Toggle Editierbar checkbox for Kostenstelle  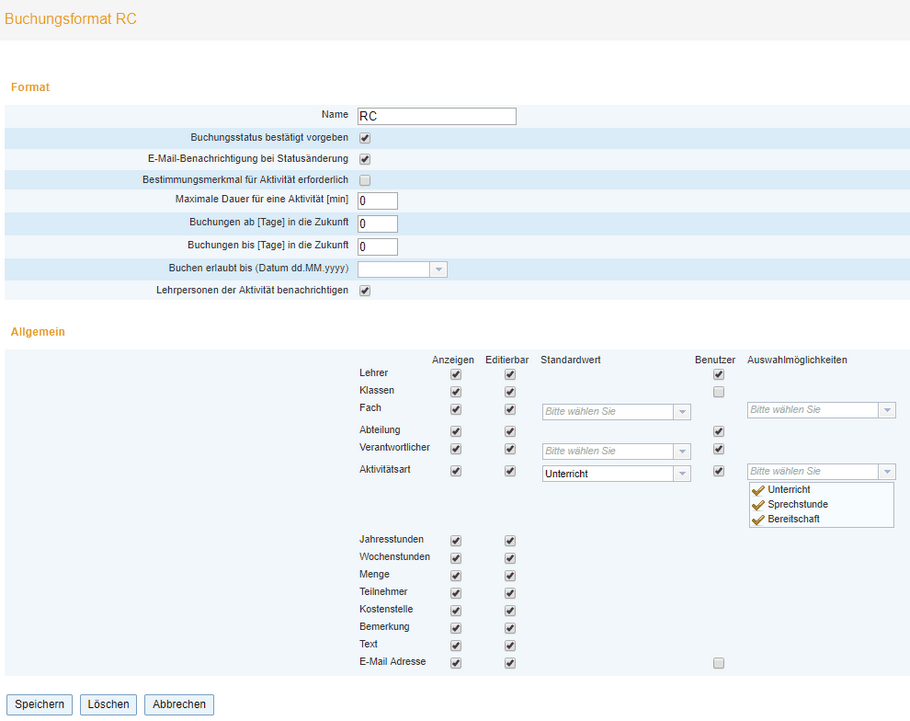click(x=510, y=611)
